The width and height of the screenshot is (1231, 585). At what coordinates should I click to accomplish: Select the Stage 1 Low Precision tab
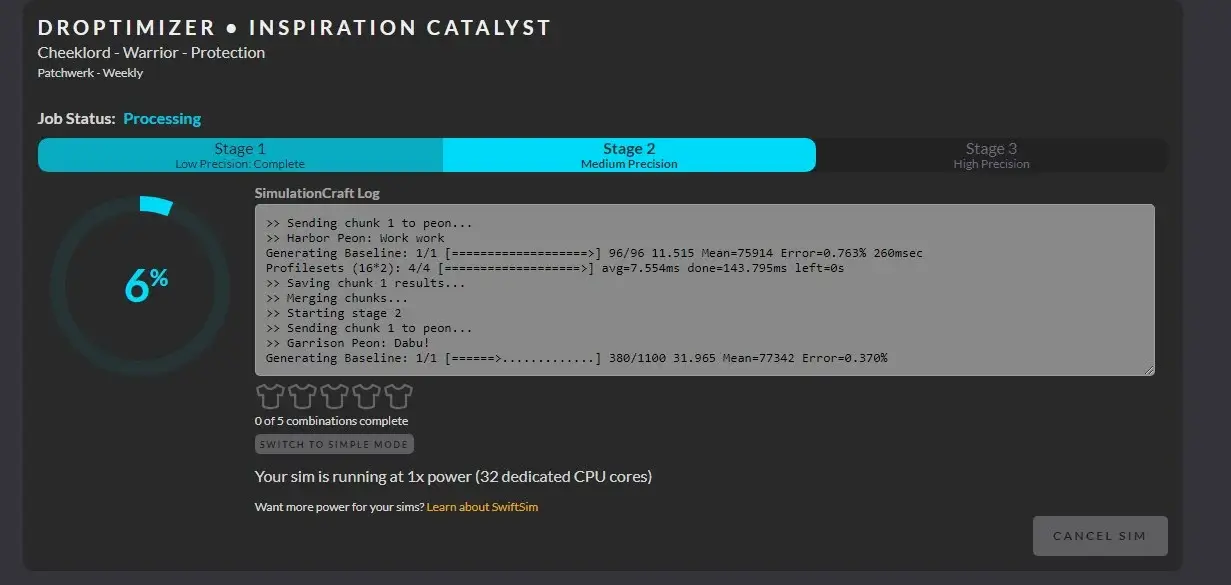[x=240, y=155]
